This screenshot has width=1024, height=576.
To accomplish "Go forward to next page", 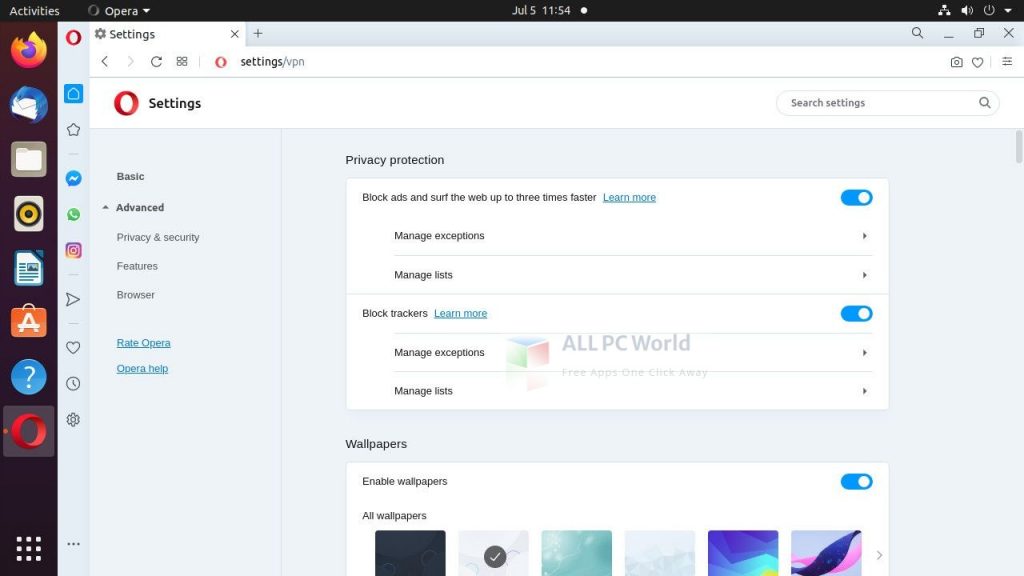I will click(x=130, y=61).
